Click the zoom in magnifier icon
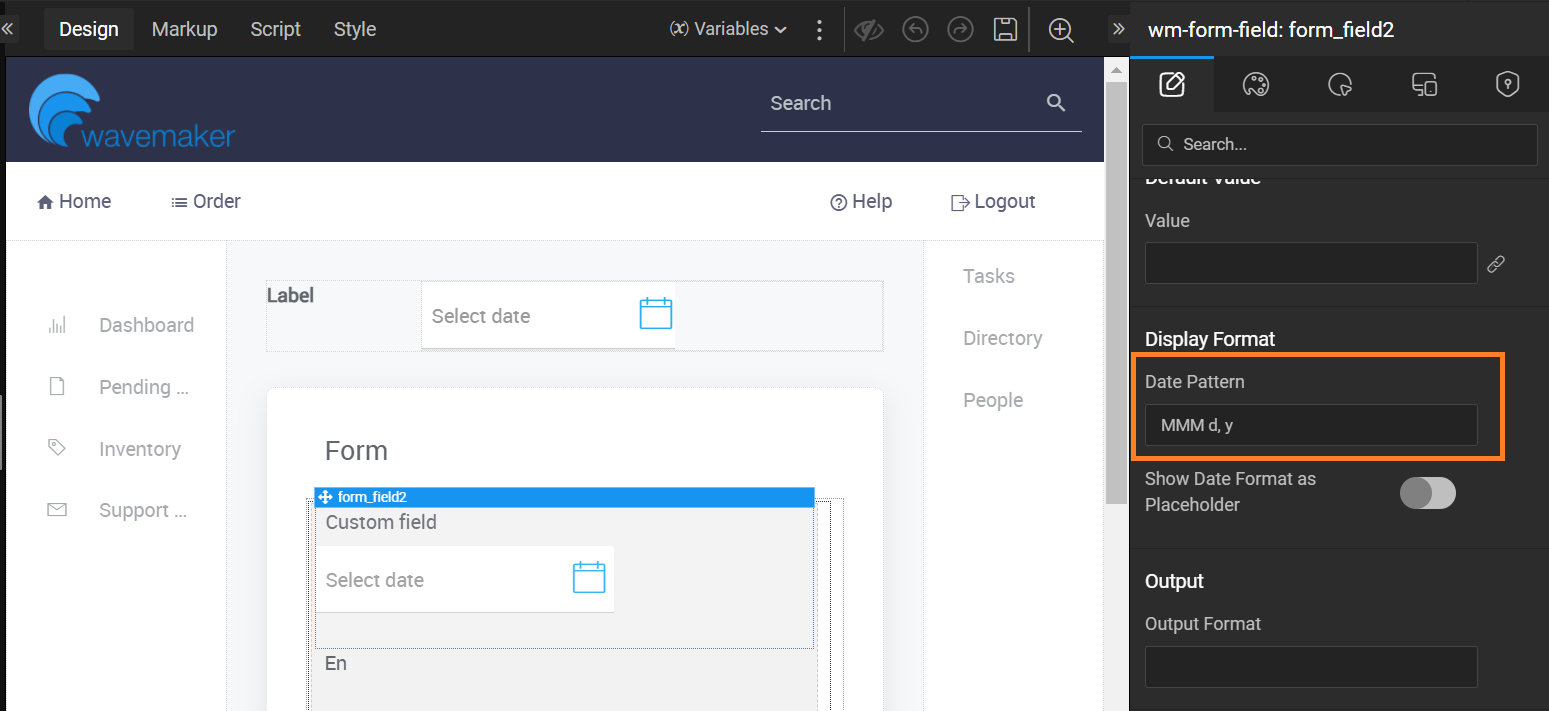This screenshot has width=1549, height=711. point(1061,30)
